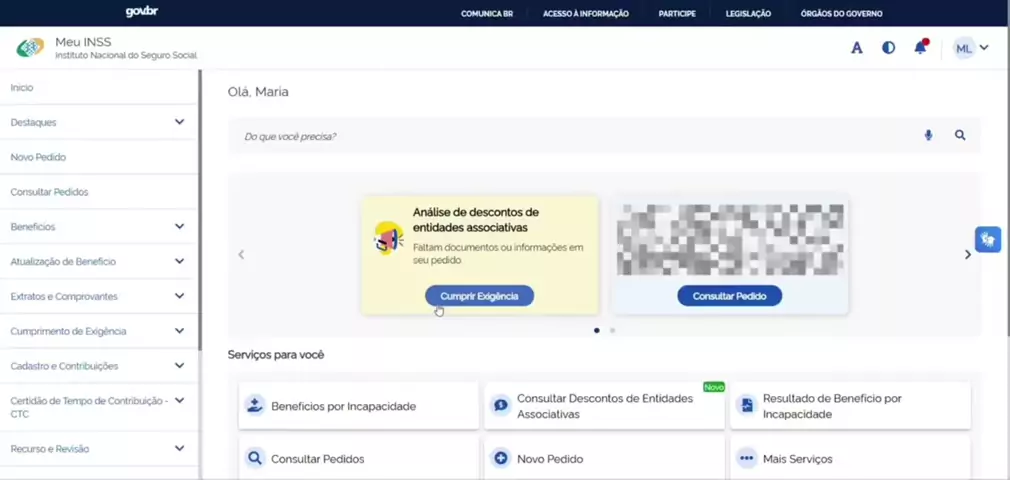Viewport: 1010px width, 480px height.
Task: Open Acesso à Informação top menu
Action: (x=585, y=14)
